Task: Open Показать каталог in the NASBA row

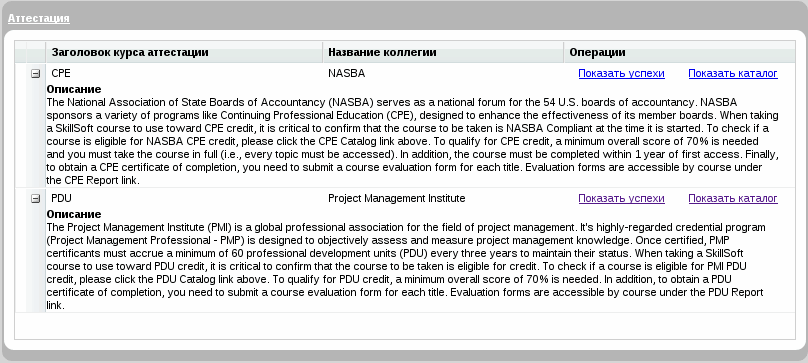Action: pyautogui.click(x=733, y=73)
